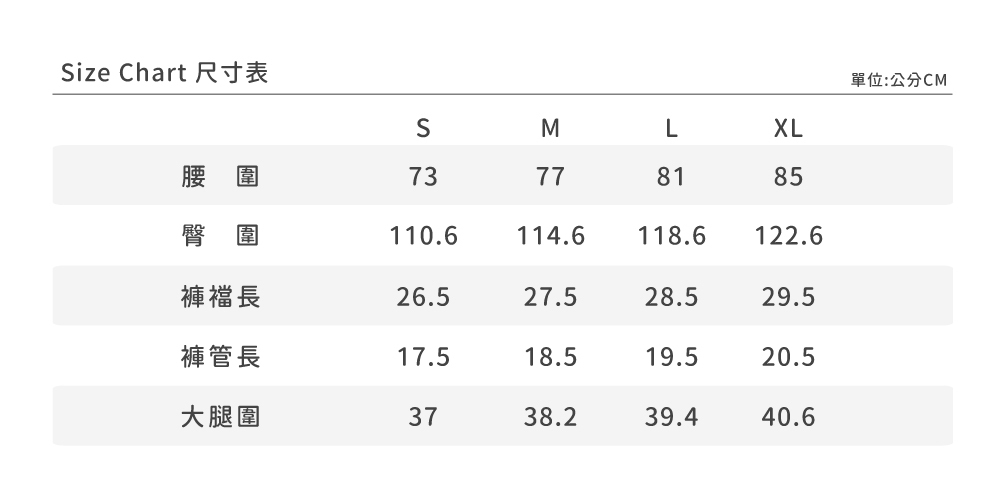The image size is (1005, 500).
Task: Click the 17.5 leg length cell
Action: tap(423, 356)
